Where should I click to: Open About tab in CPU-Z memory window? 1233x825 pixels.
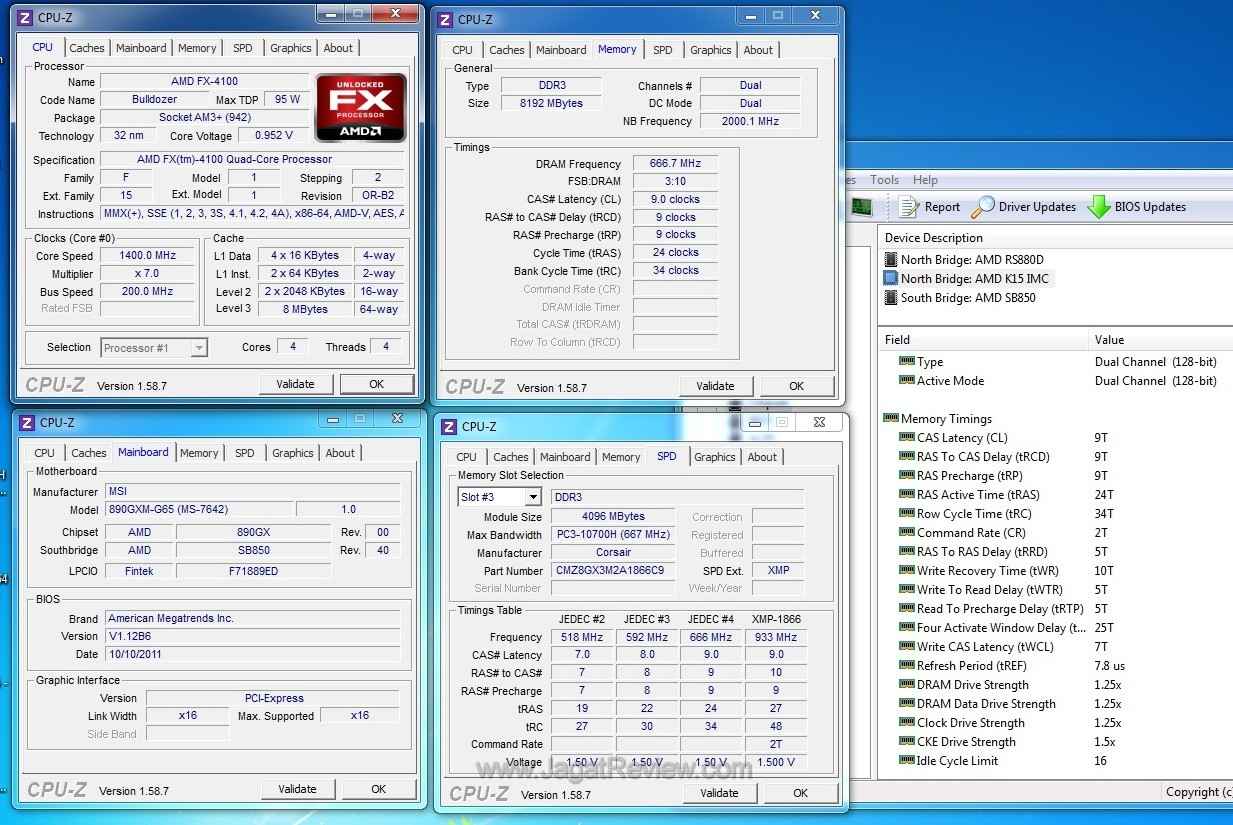[758, 50]
